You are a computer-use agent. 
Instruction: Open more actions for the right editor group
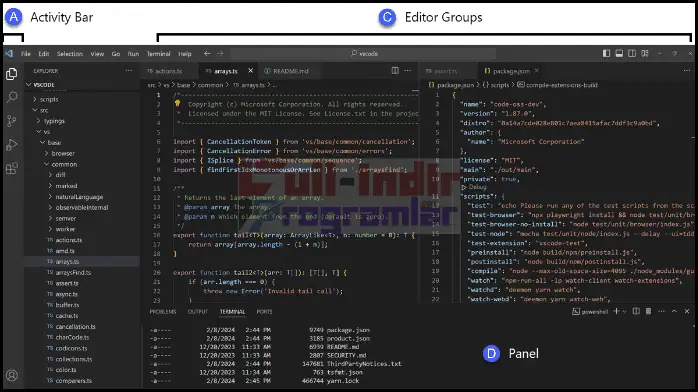(687, 71)
